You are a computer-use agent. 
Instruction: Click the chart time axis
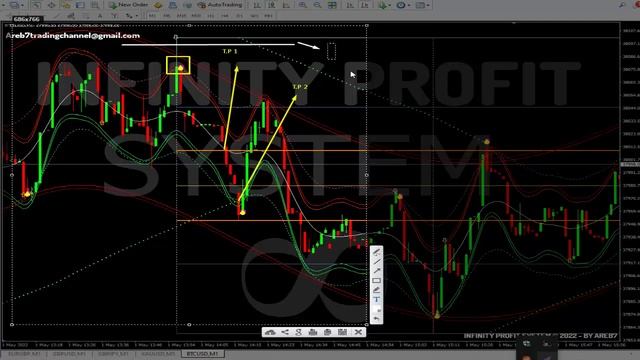tap(310, 345)
